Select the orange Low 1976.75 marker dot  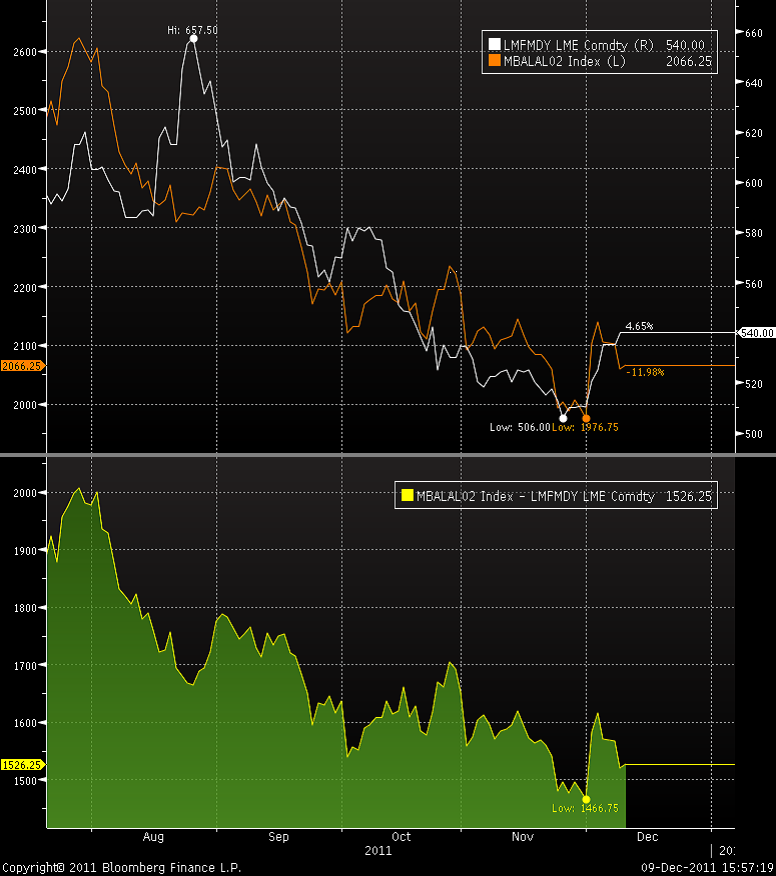coord(586,418)
